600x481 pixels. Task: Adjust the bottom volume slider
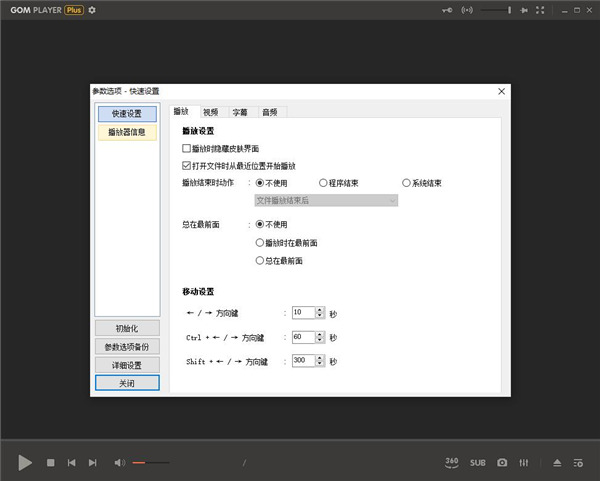pos(151,463)
